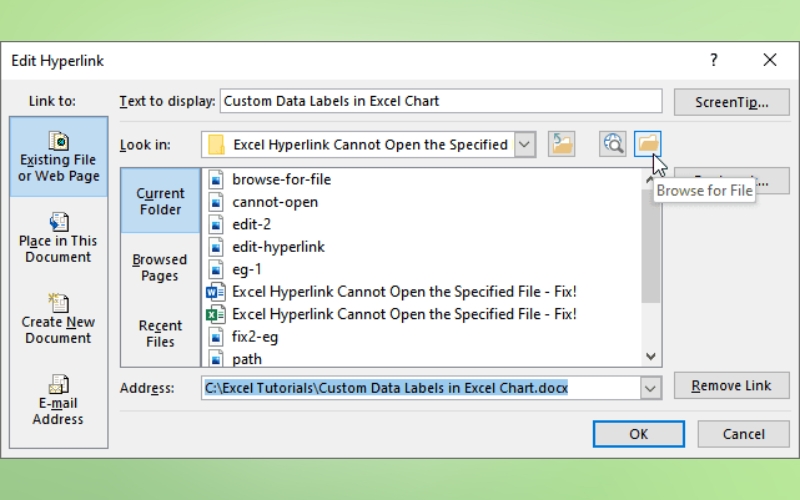Viewport: 800px width, 500px height.
Task: Click the Browse for File folder icon
Action: pos(649,144)
